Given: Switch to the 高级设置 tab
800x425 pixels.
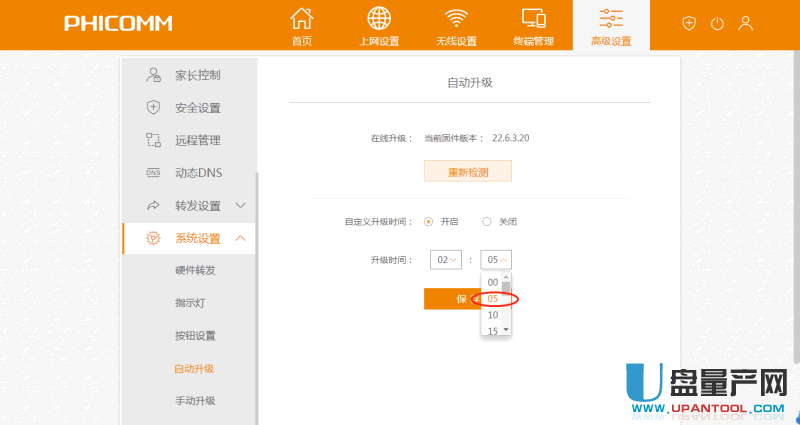Looking at the screenshot, I should (611, 26).
